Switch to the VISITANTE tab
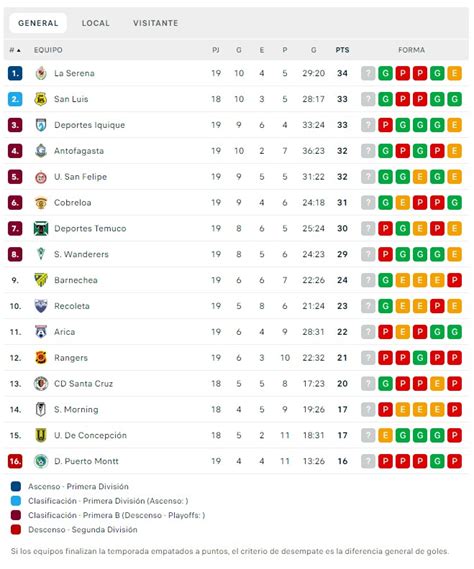Viewport: 474px width, 569px height. [x=156, y=23]
